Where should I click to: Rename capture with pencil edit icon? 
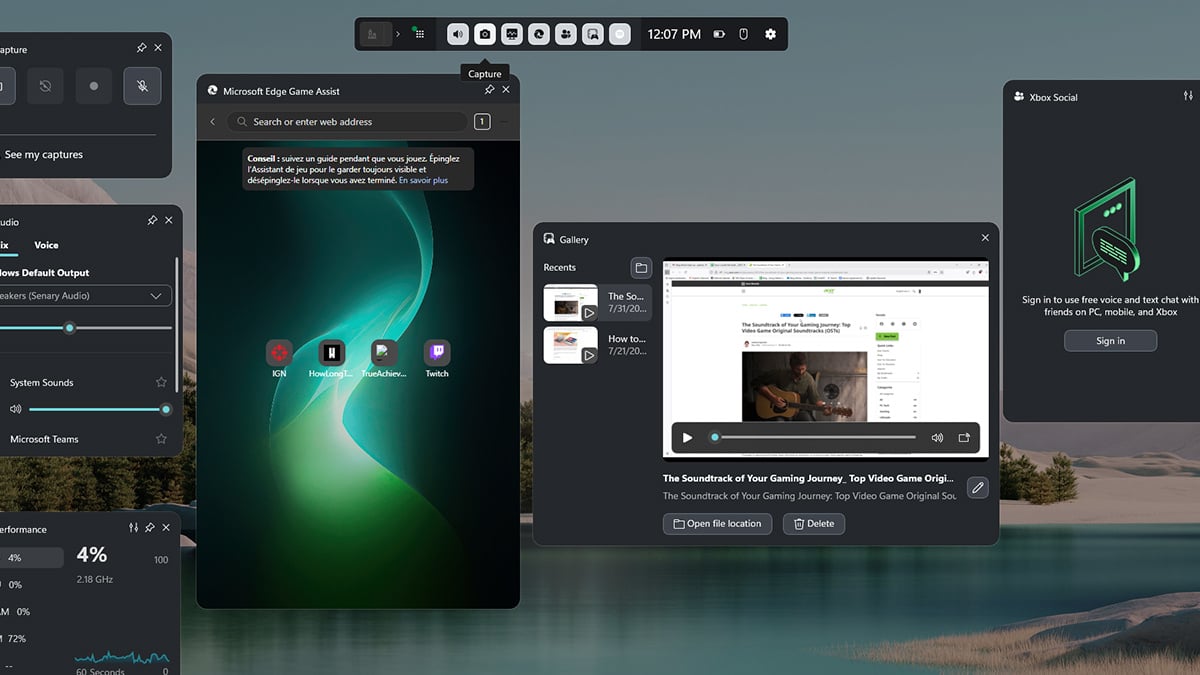click(978, 488)
